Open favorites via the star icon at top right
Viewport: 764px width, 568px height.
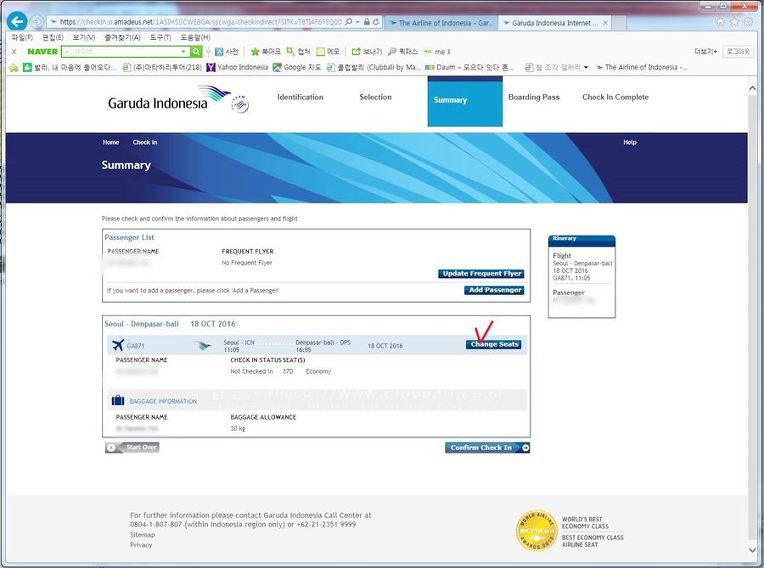734,22
